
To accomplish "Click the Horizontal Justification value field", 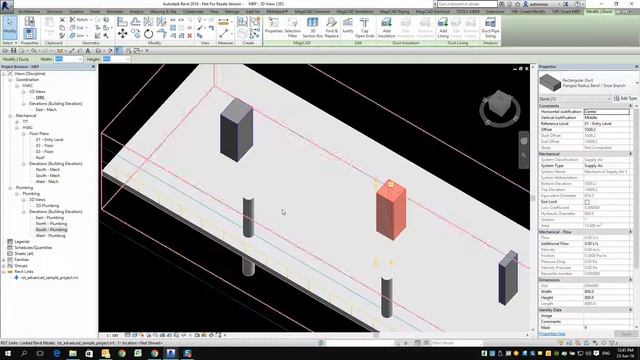I will pyautogui.click(x=606, y=111).
